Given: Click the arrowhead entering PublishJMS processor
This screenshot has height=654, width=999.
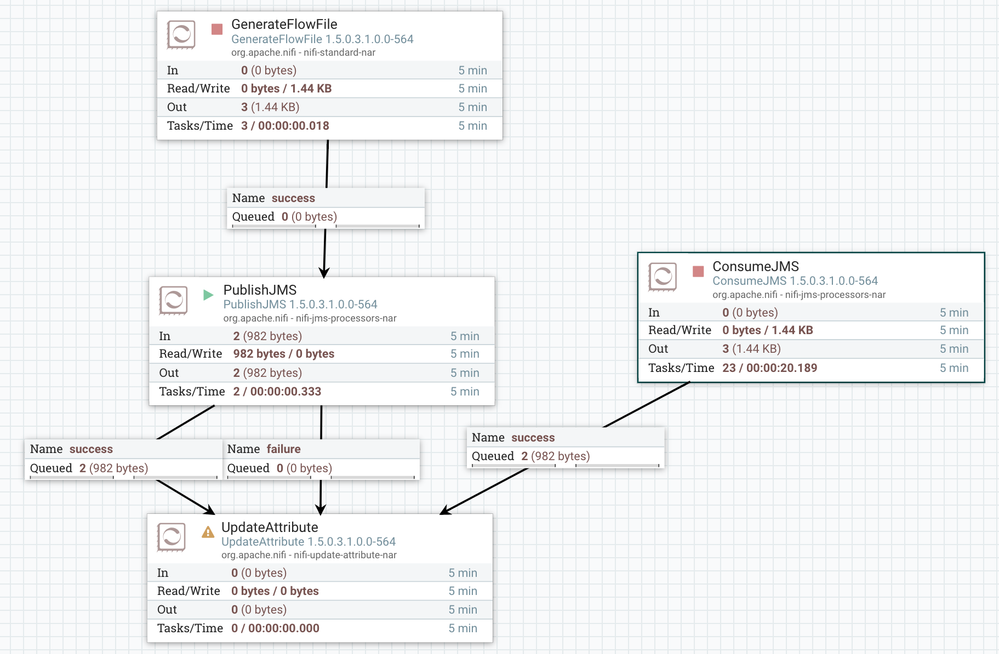Looking at the screenshot, I should [x=323, y=272].
